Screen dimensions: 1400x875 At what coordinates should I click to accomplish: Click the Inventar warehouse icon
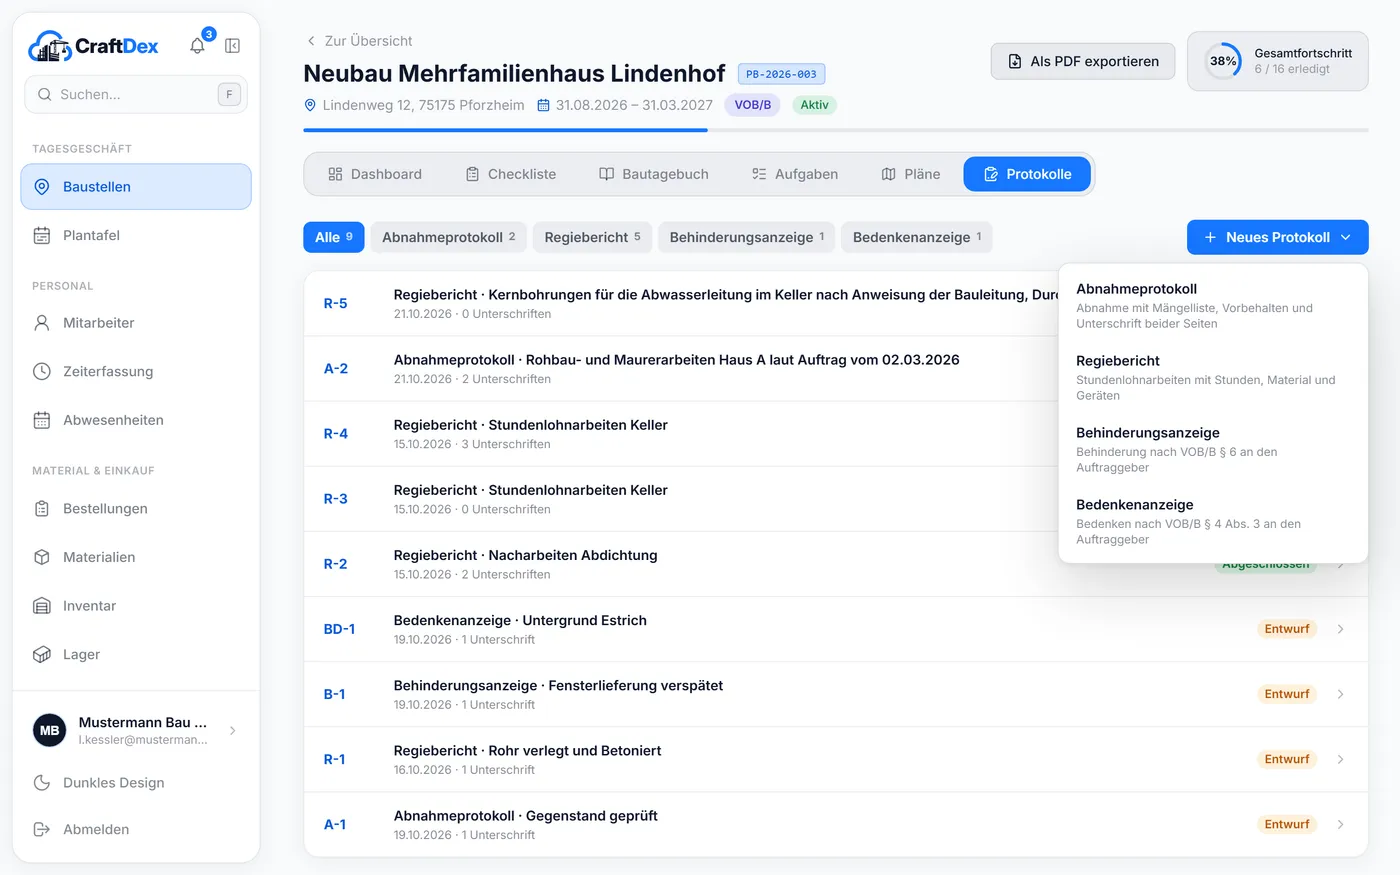click(x=42, y=606)
